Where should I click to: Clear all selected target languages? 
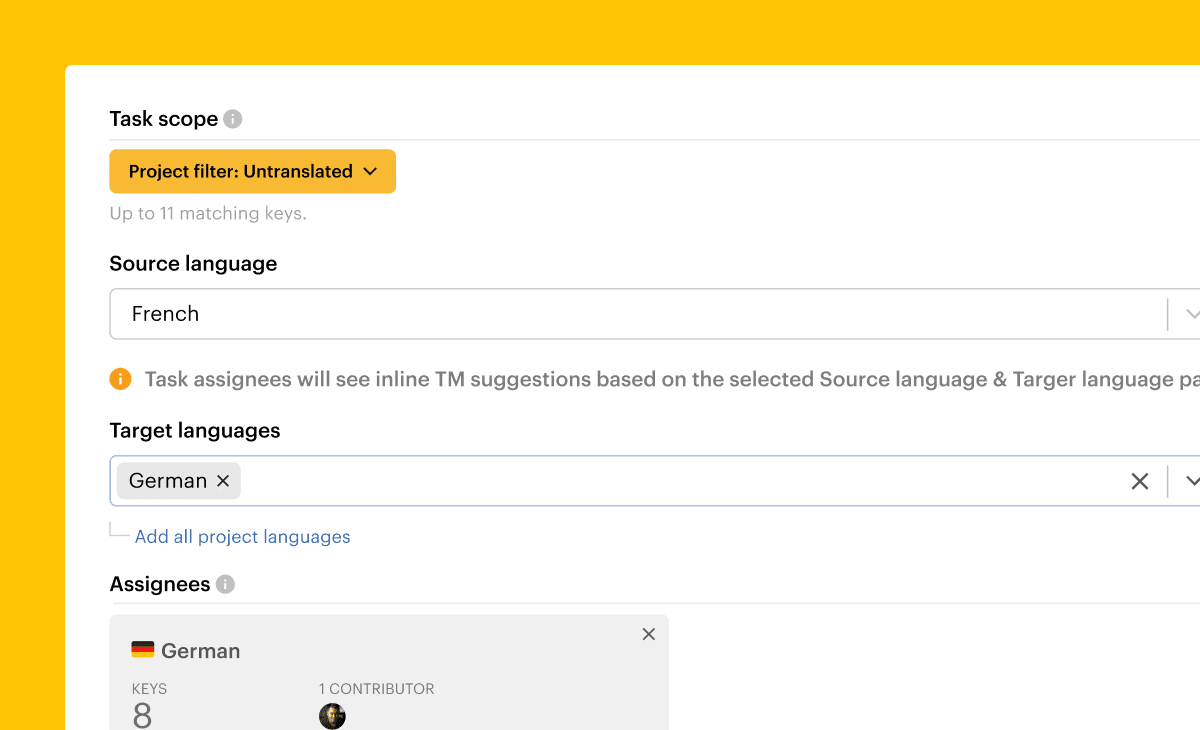[x=1139, y=481]
